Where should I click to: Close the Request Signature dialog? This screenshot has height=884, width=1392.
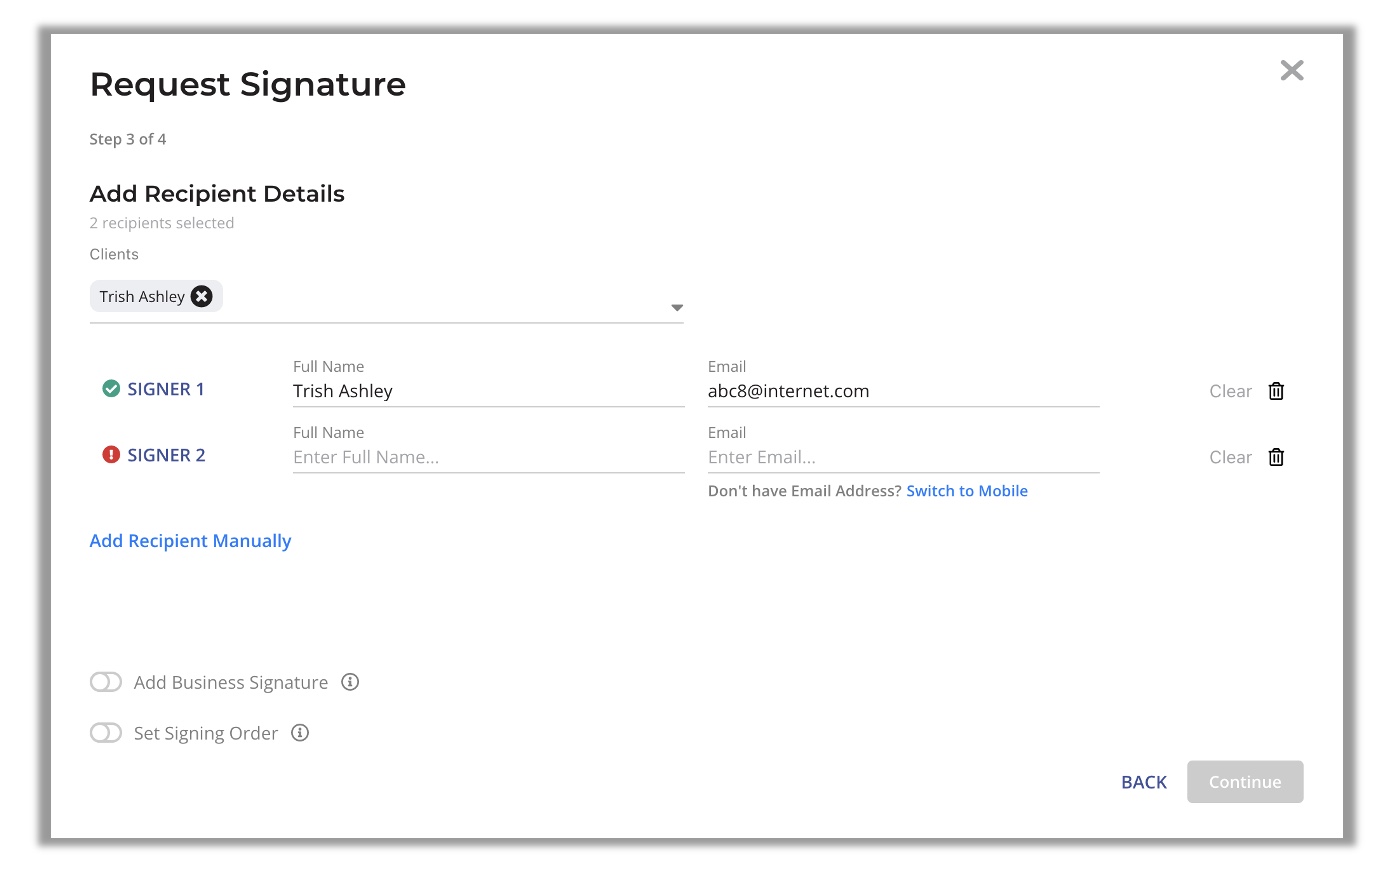(x=1292, y=70)
